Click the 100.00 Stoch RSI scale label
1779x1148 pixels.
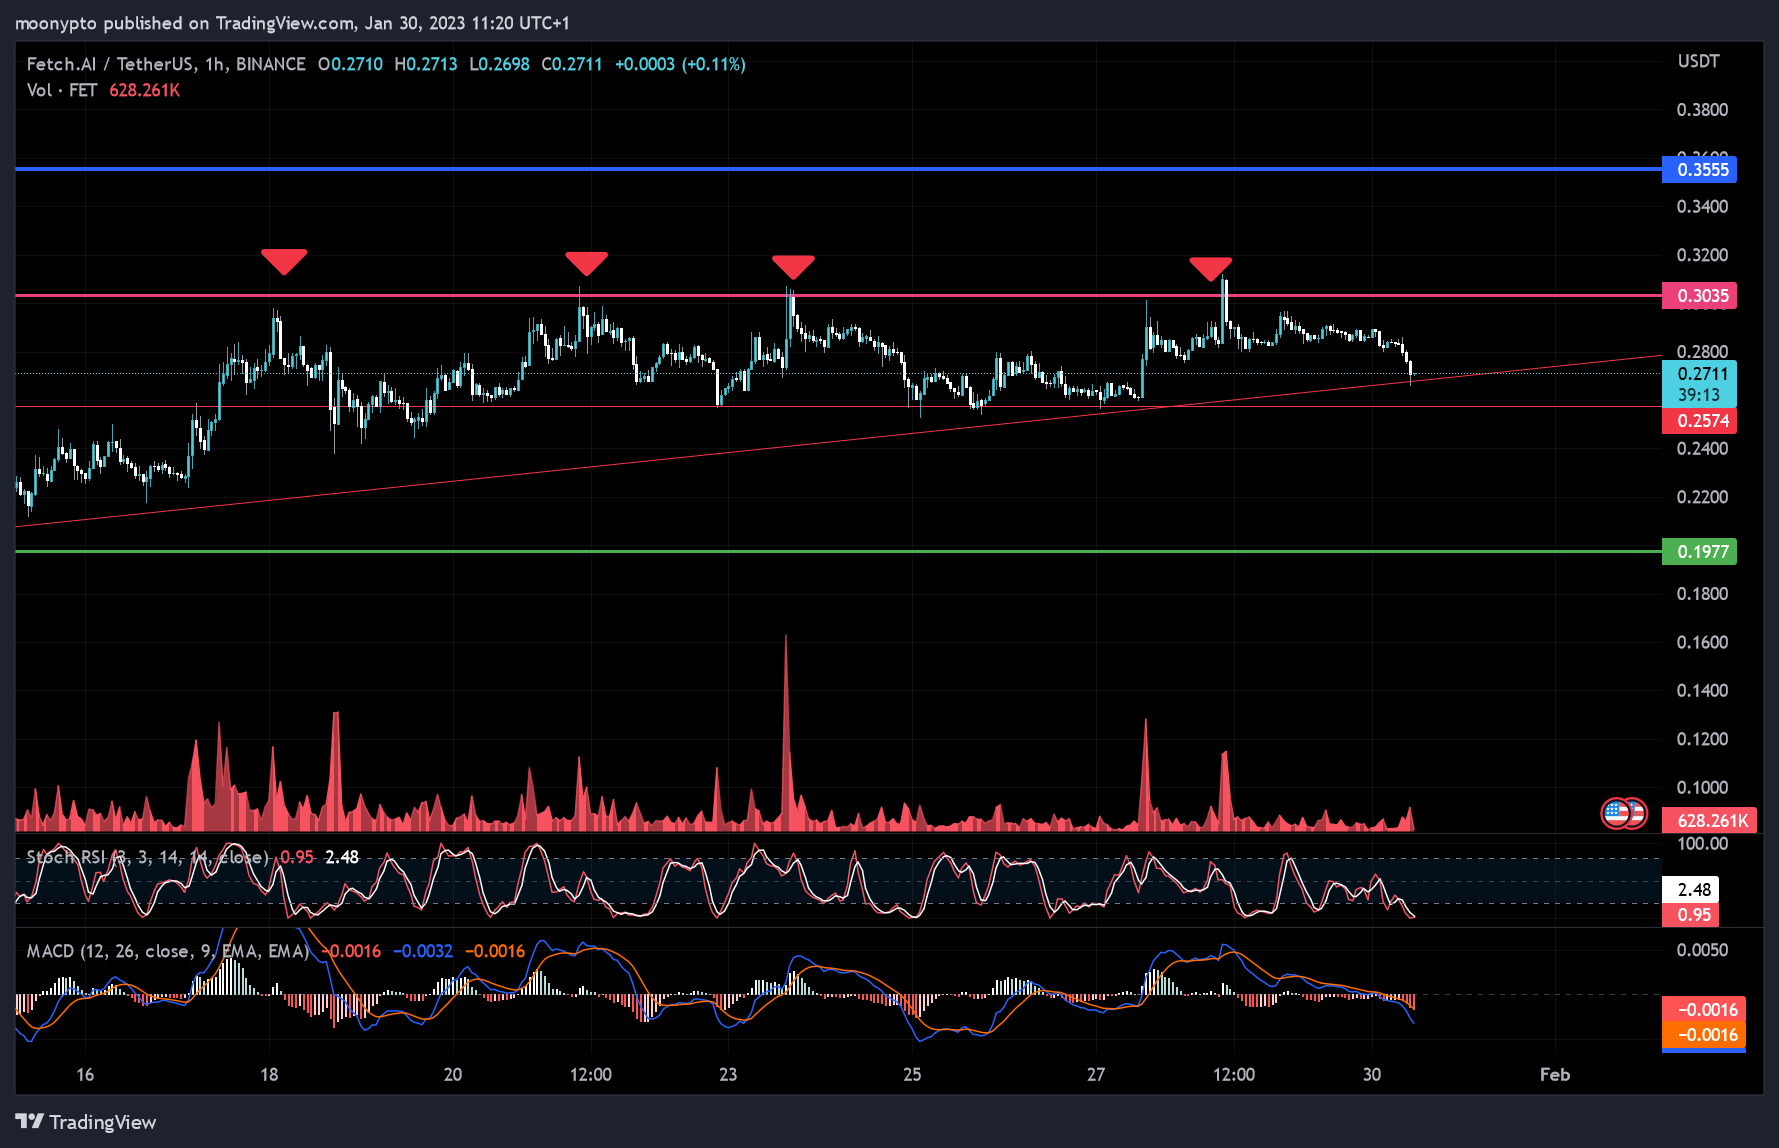(1702, 843)
